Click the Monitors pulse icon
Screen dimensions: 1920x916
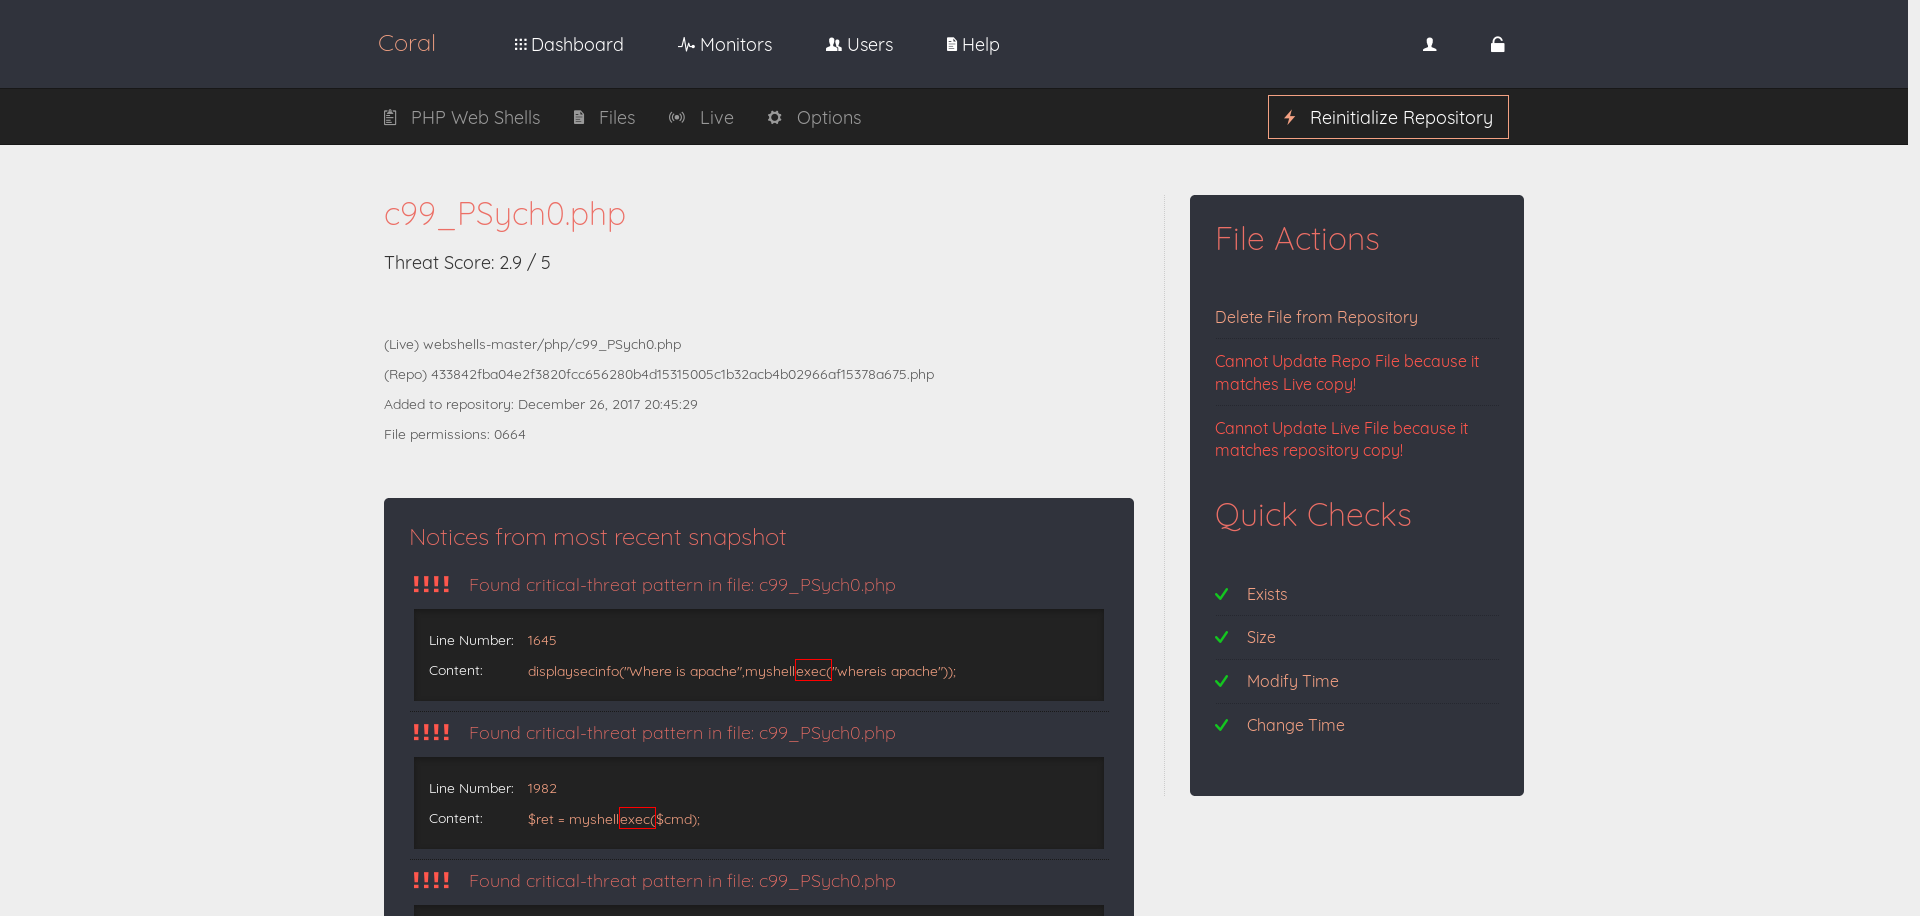point(686,45)
